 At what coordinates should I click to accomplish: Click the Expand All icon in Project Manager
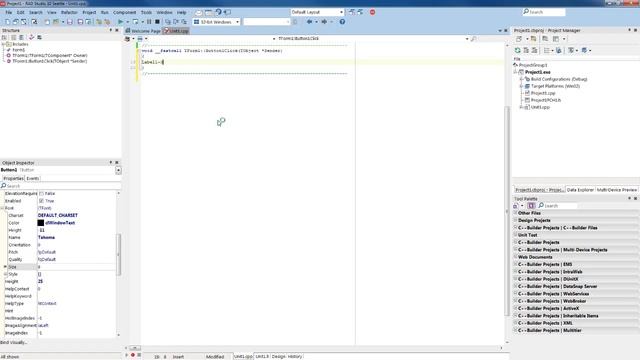coord(526,50)
